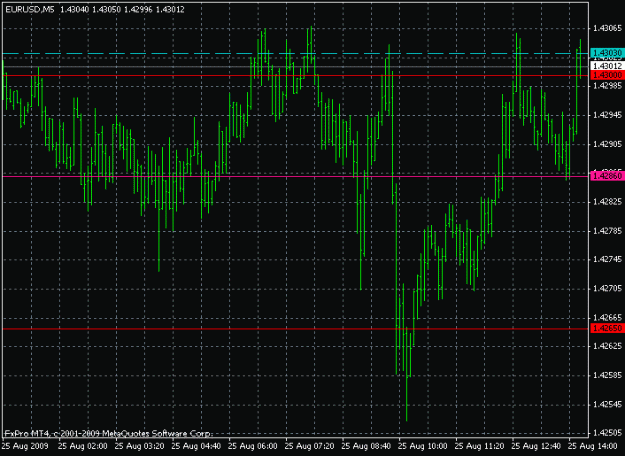Select the pink 1.42860 price label

point(607,176)
